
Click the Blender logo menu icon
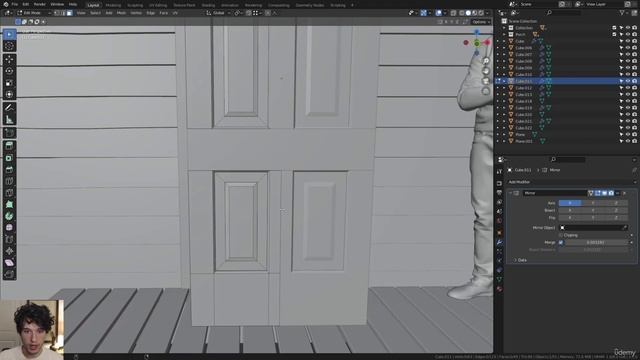pyautogui.click(x=6, y=4)
